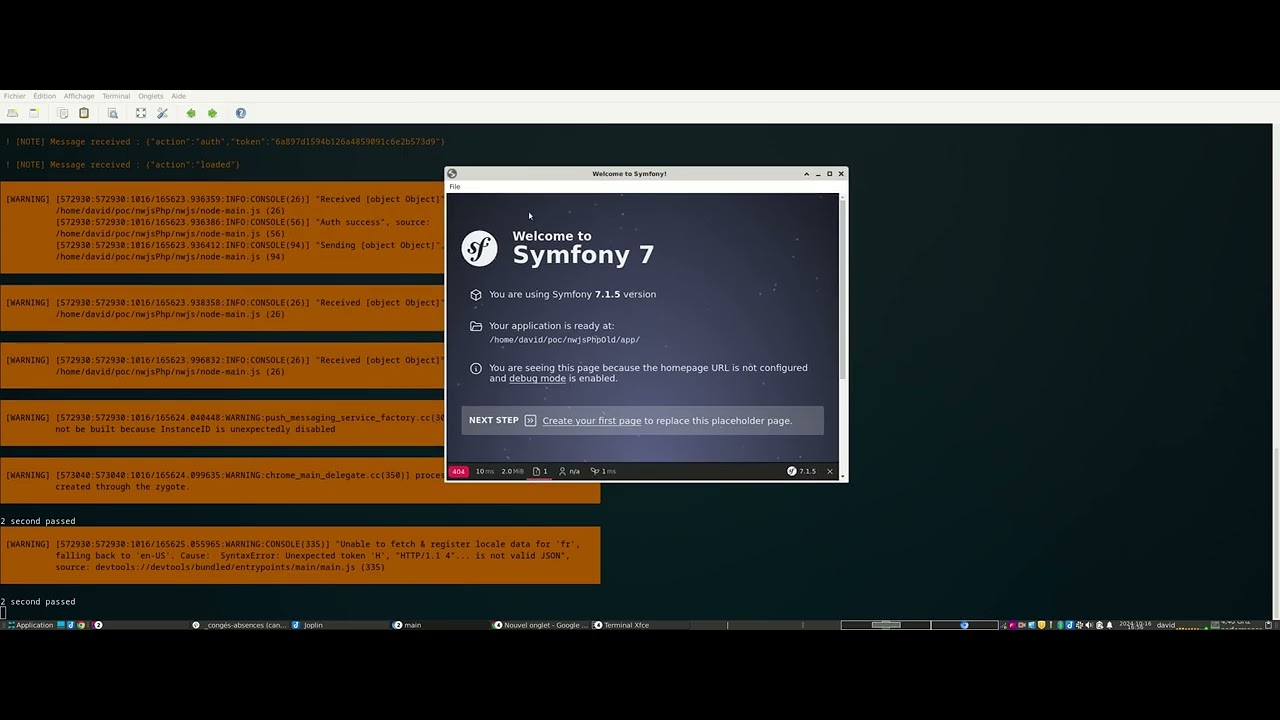Close the Symfony debug toolbar
This screenshot has width=1280, height=720.
click(830, 471)
